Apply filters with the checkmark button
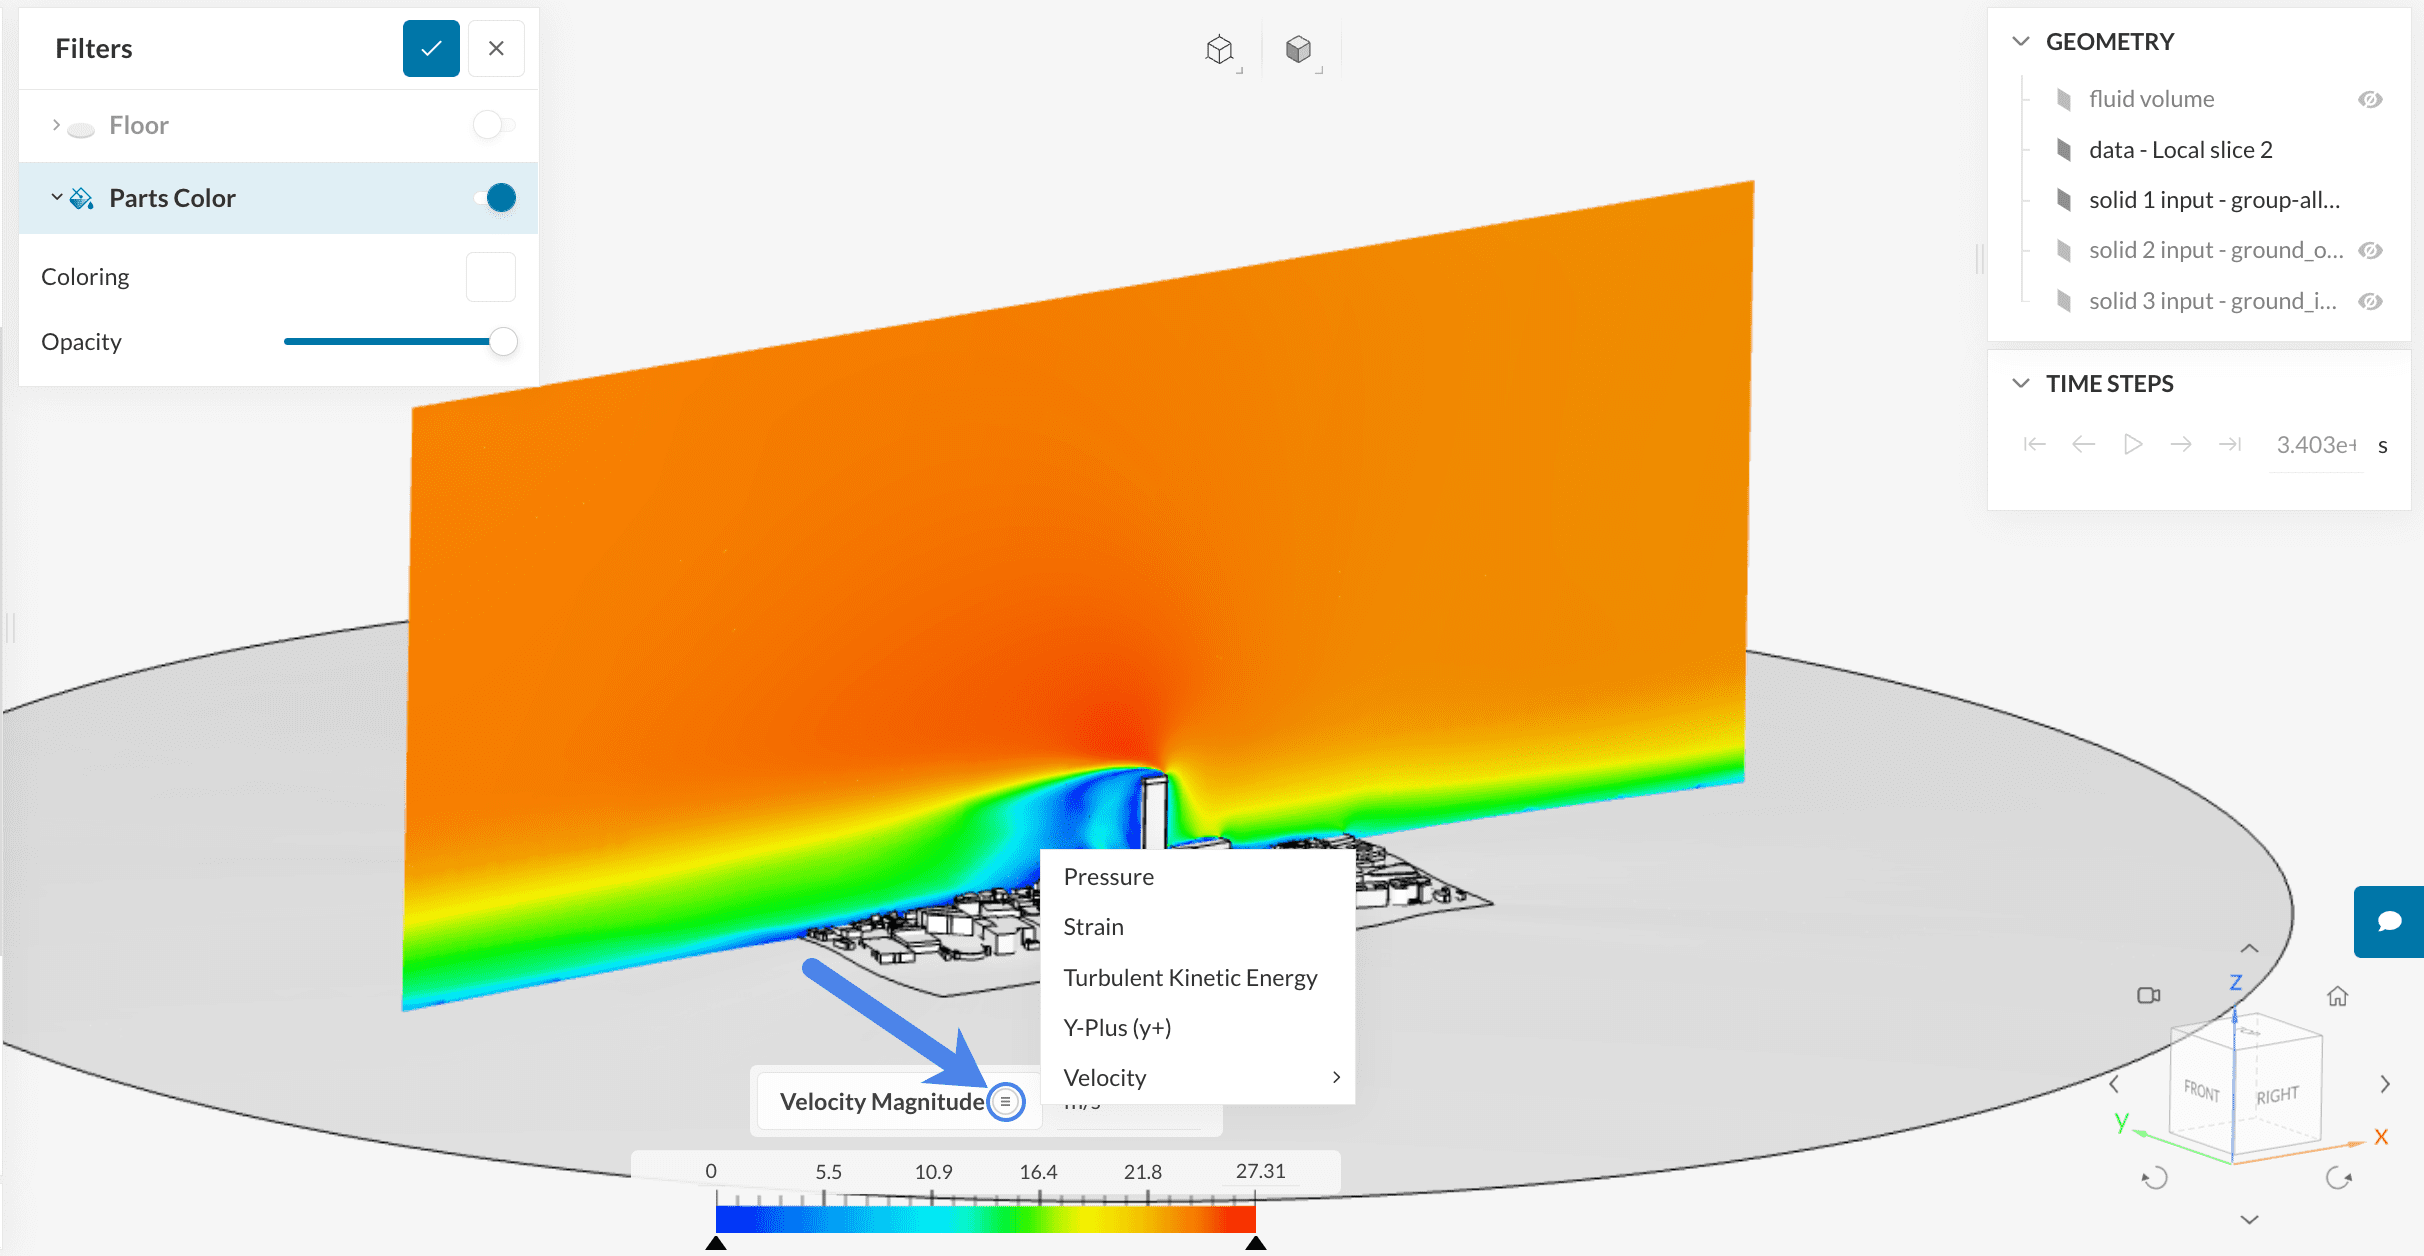2424x1256 pixels. click(x=431, y=48)
